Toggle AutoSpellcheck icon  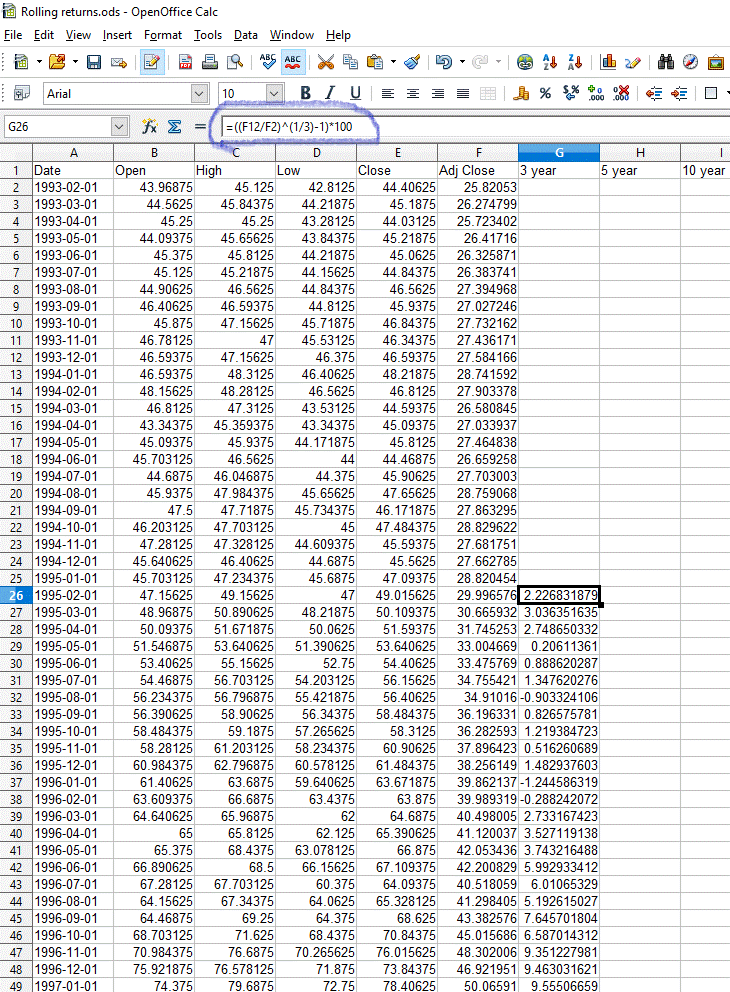coord(293,61)
